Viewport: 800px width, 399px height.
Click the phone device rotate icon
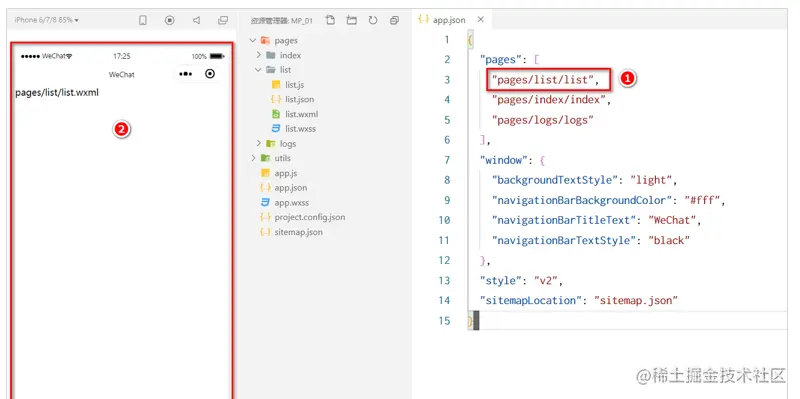[x=143, y=20]
